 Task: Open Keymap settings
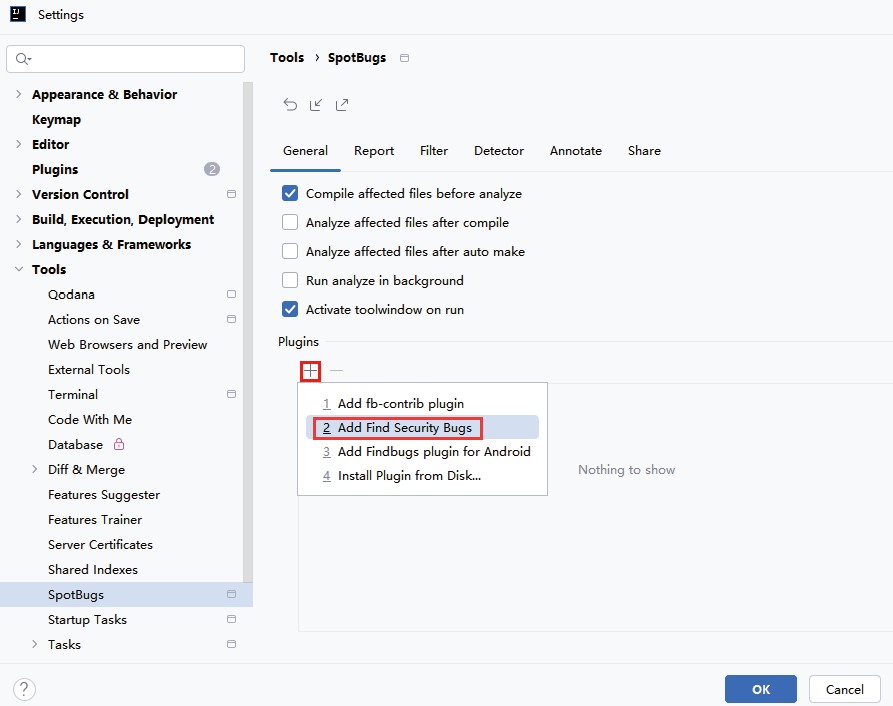pyautogui.click(x=56, y=120)
